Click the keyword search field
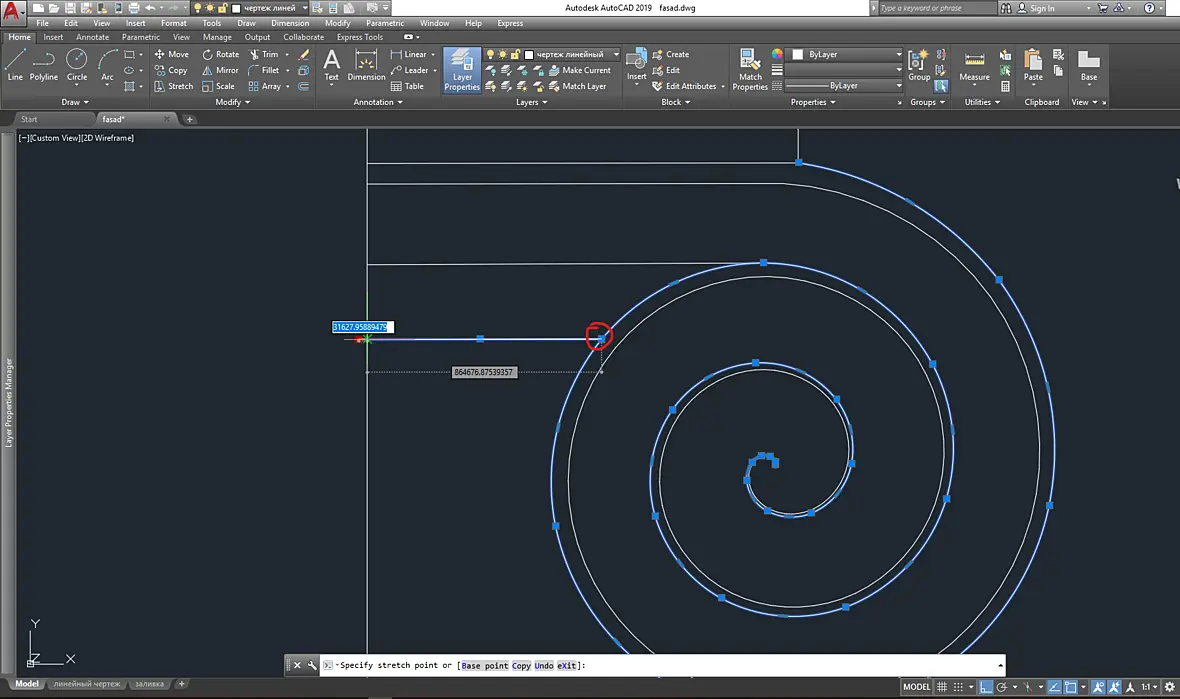This screenshot has width=1180, height=699. (x=937, y=8)
